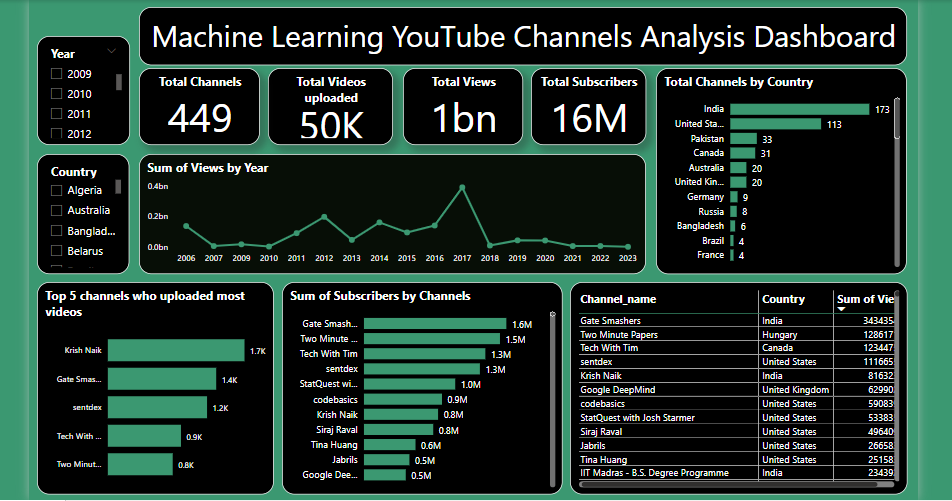Sort table by Country column header
Viewport: 952px width, 501px height.
tap(783, 299)
